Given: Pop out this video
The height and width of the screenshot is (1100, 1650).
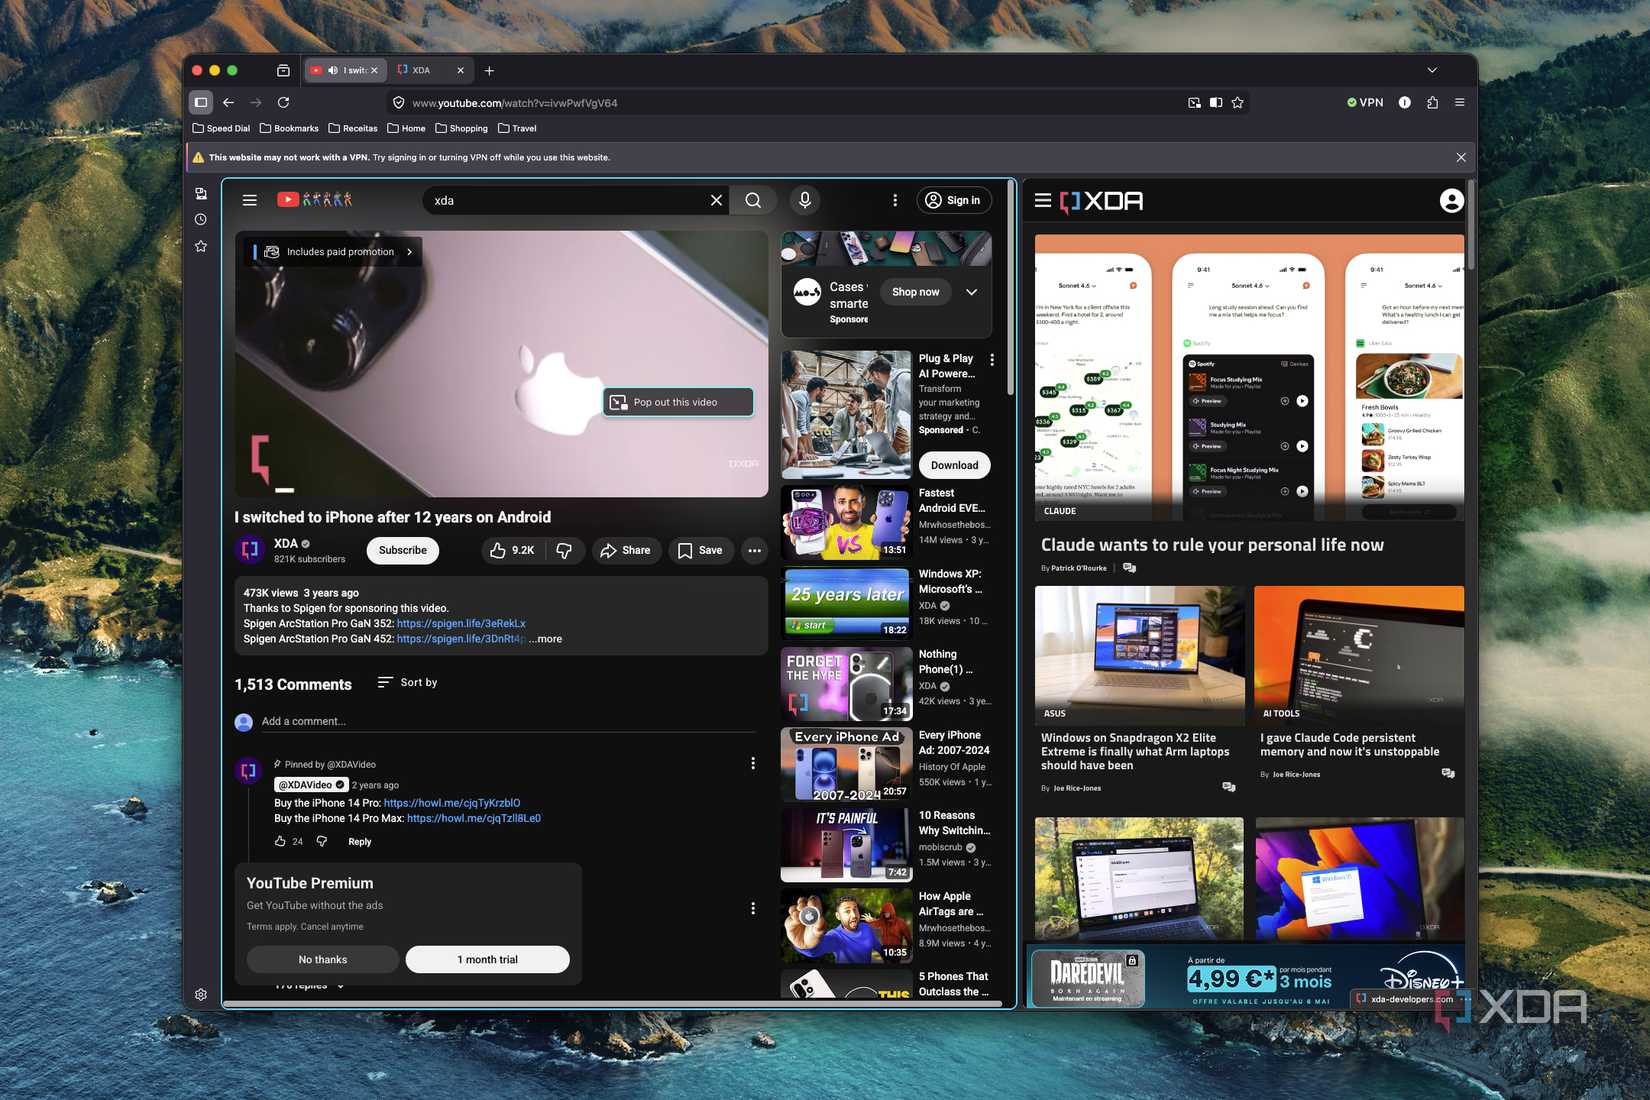Looking at the screenshot, I should pos(678,402).
